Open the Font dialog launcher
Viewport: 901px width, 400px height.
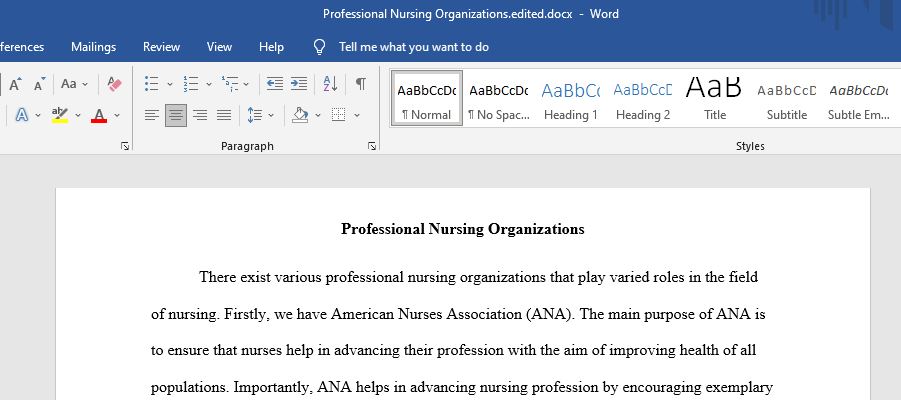pos(125,147)
